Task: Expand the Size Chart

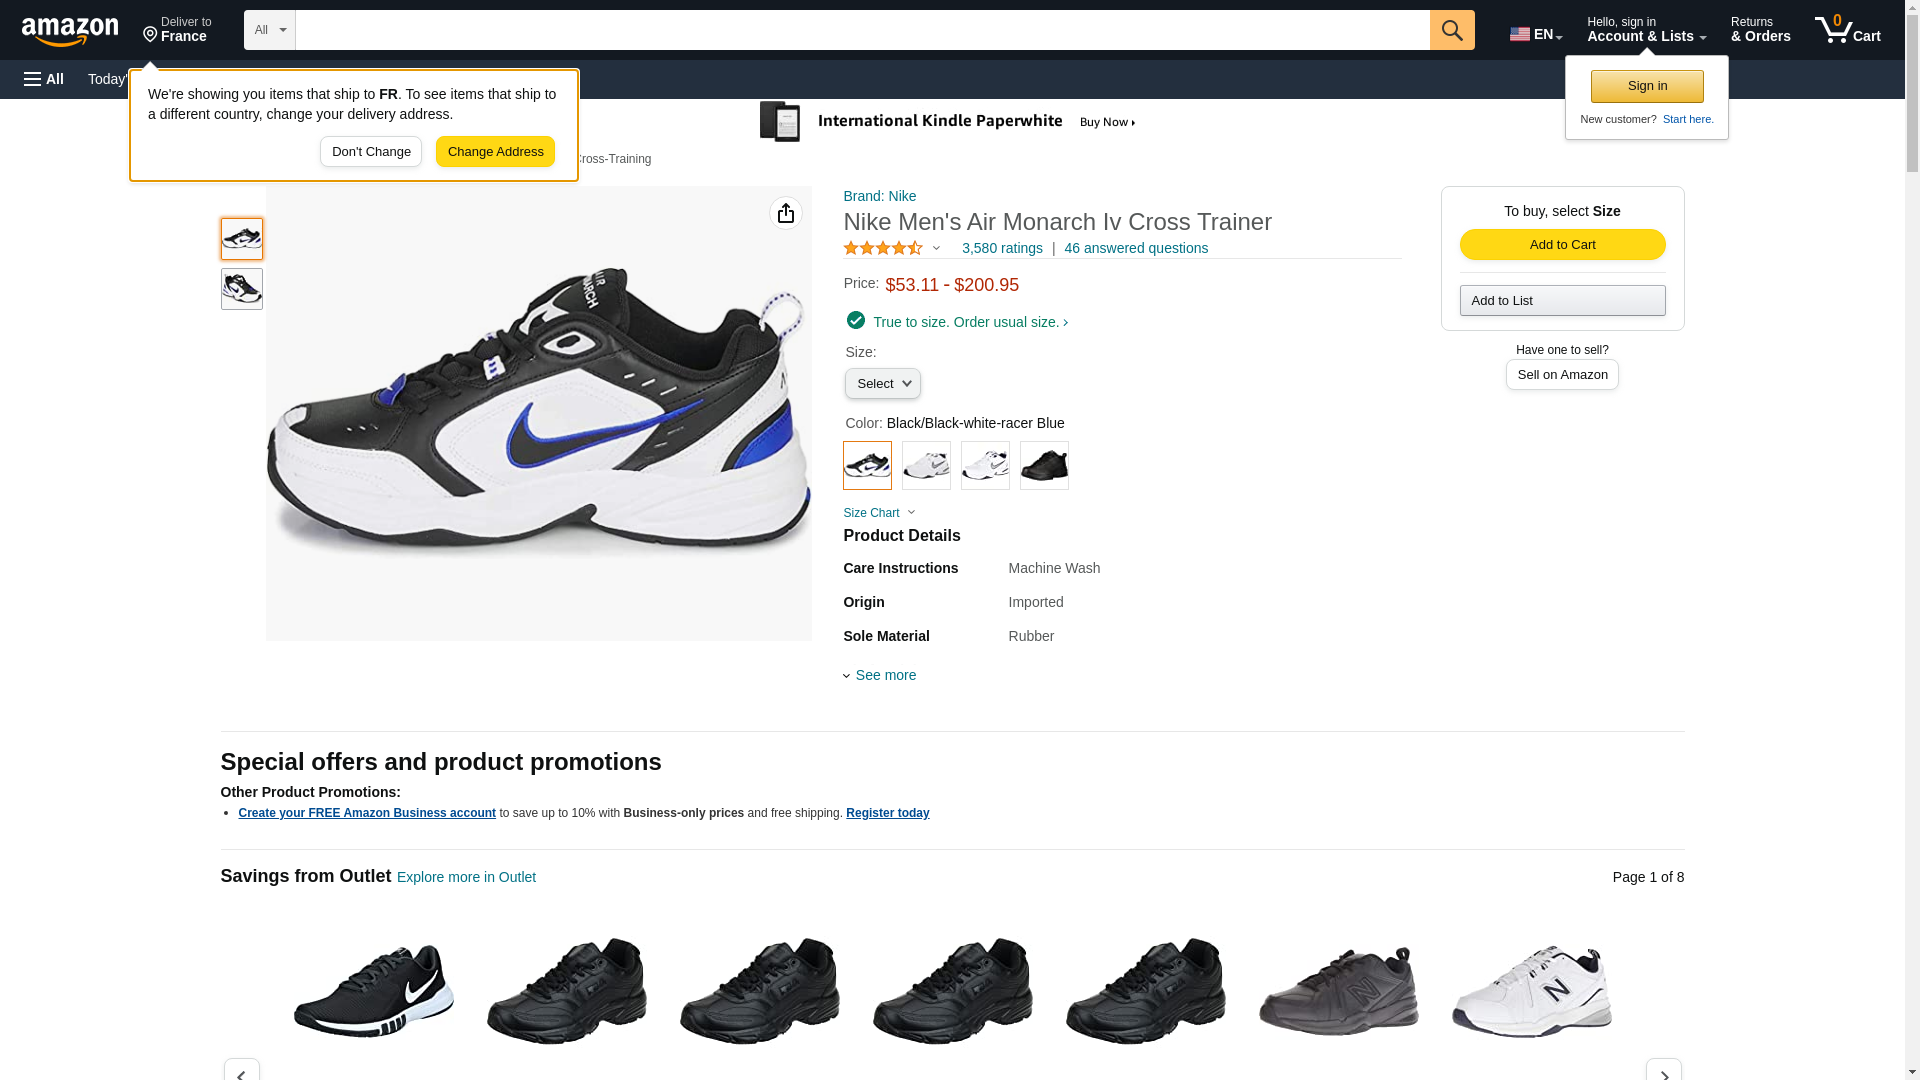Action: coord(878,513)
